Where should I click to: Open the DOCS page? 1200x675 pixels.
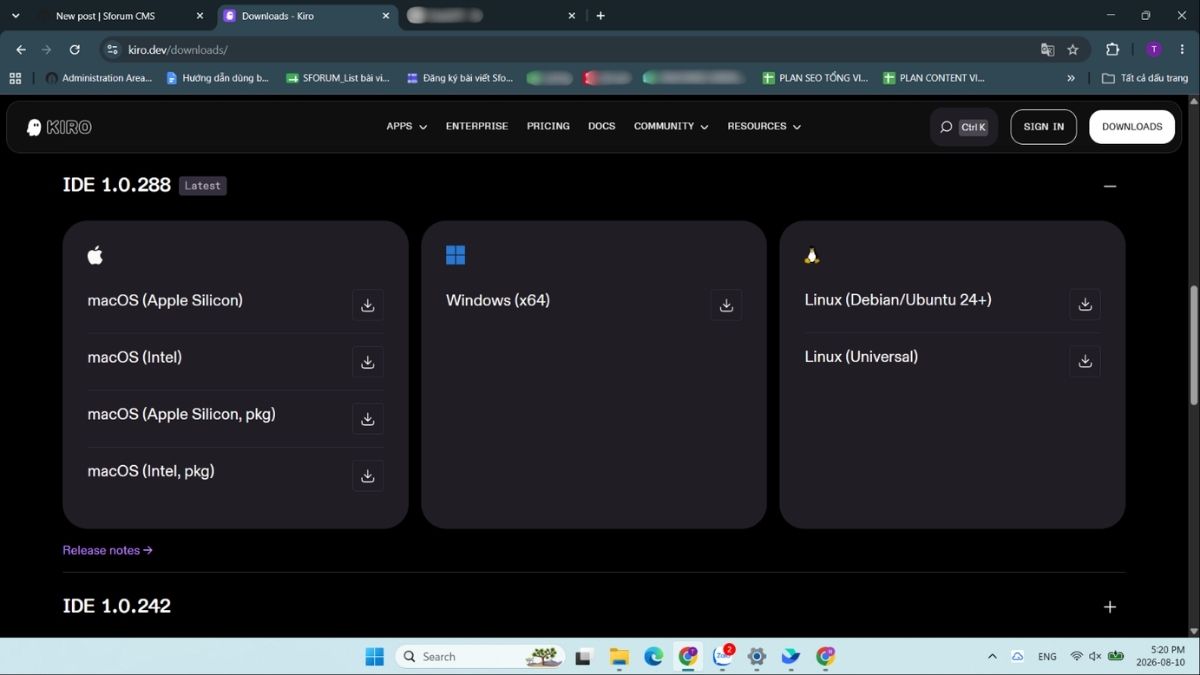click(602, 126)
